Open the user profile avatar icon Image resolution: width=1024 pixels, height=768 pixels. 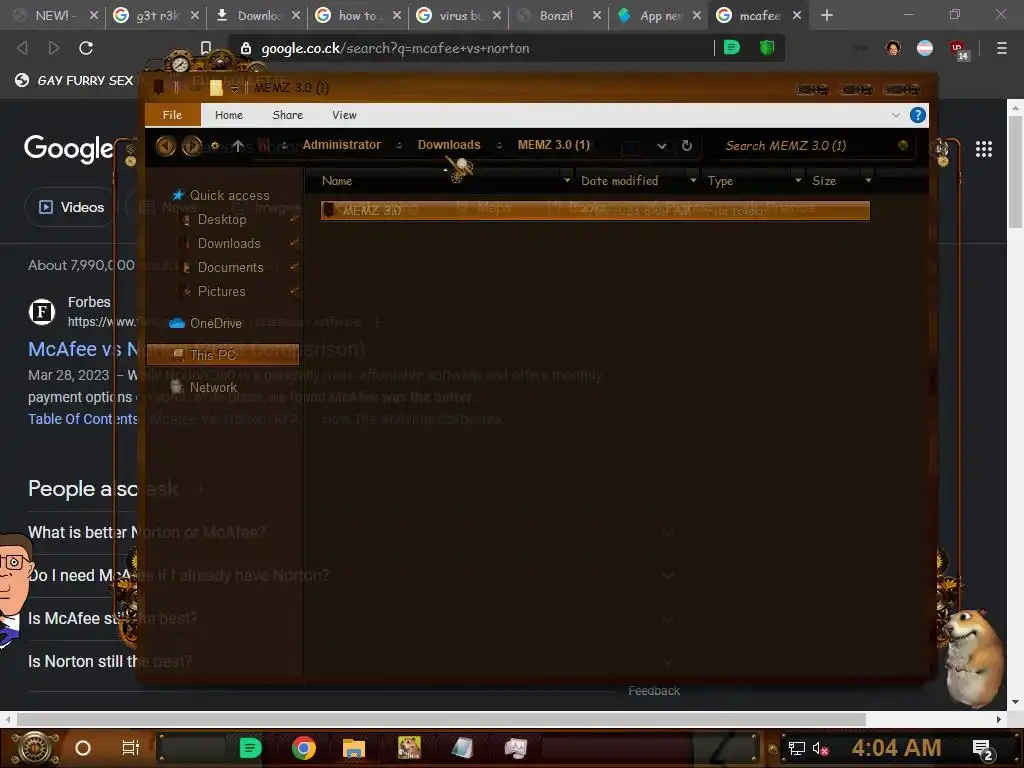coord(893,48)
